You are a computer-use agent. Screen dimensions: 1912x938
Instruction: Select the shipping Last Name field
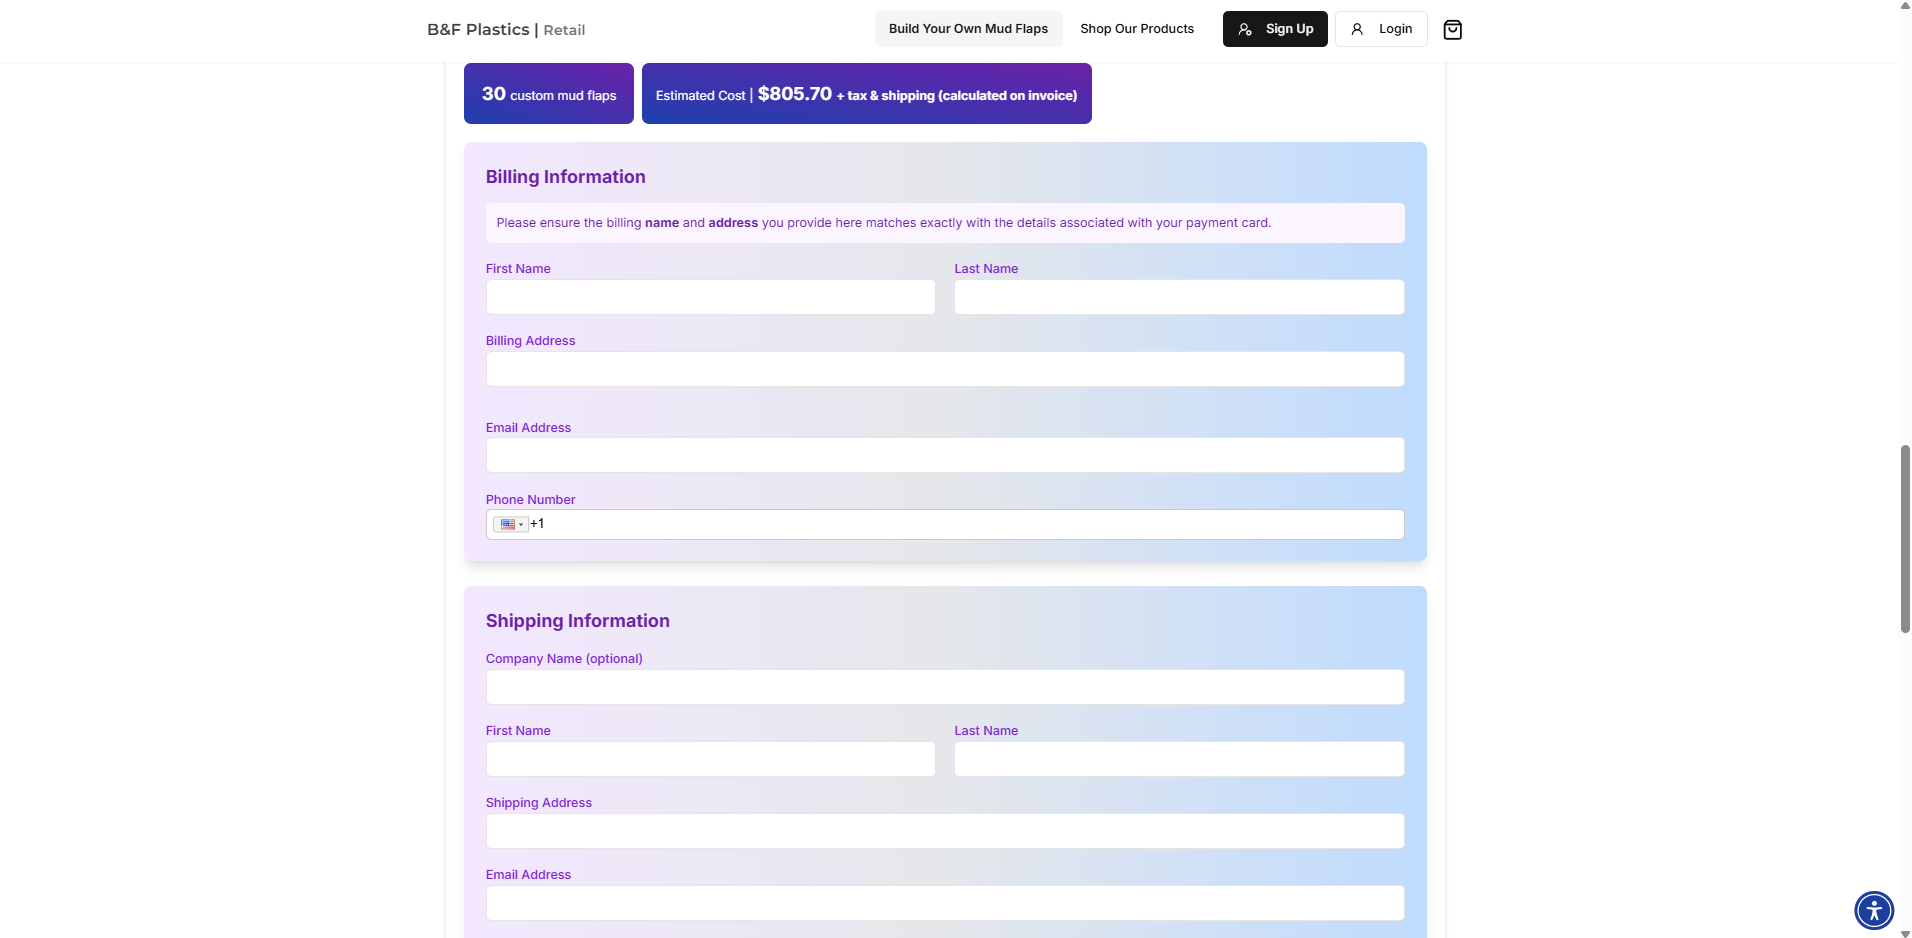(x=1179, y=759)
